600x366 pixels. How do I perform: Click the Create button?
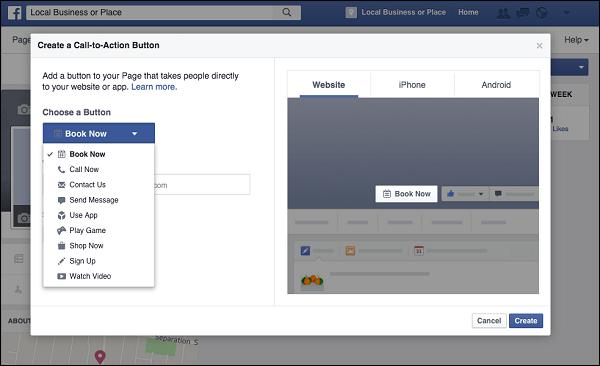tap(526, 321)
